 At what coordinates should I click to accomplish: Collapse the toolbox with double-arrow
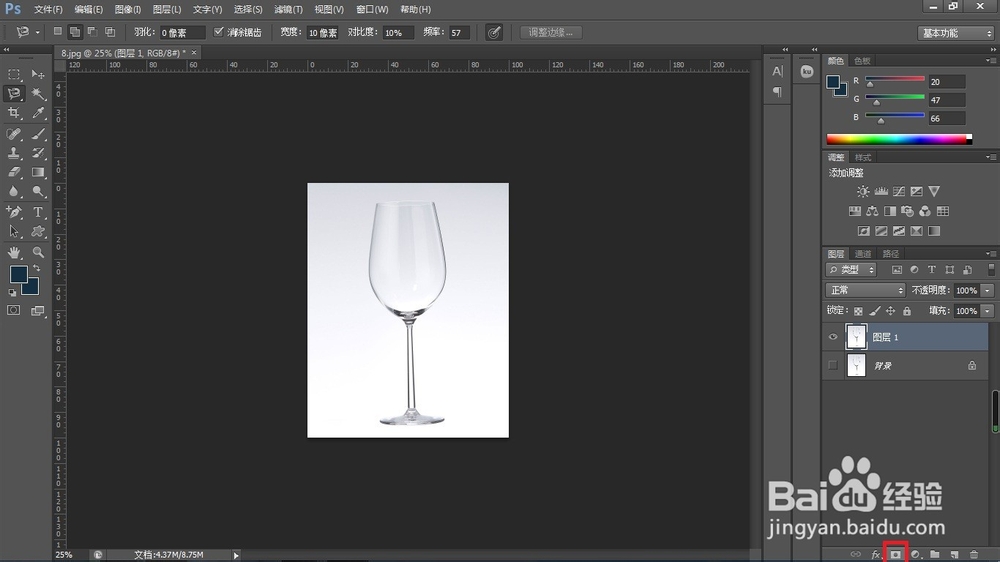coord(6,49)
